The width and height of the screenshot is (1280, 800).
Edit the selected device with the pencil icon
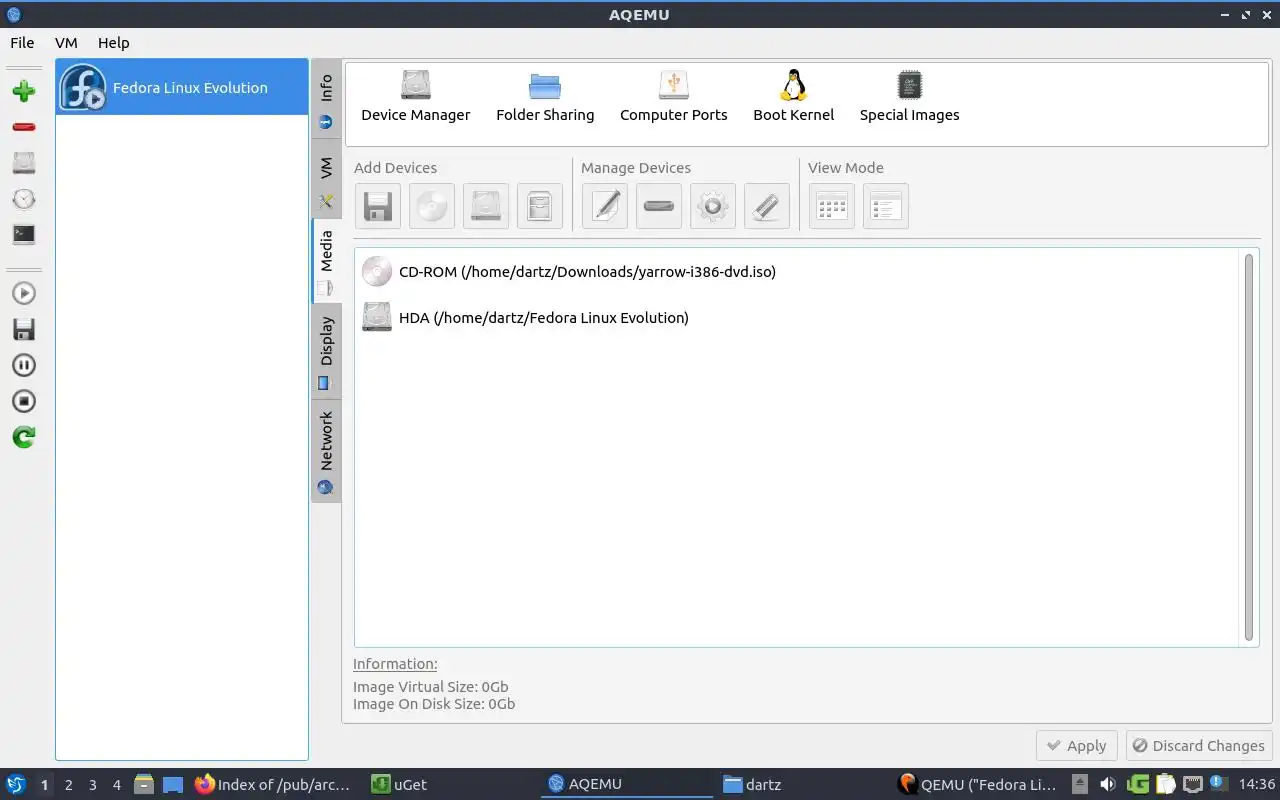pos(605,206)
